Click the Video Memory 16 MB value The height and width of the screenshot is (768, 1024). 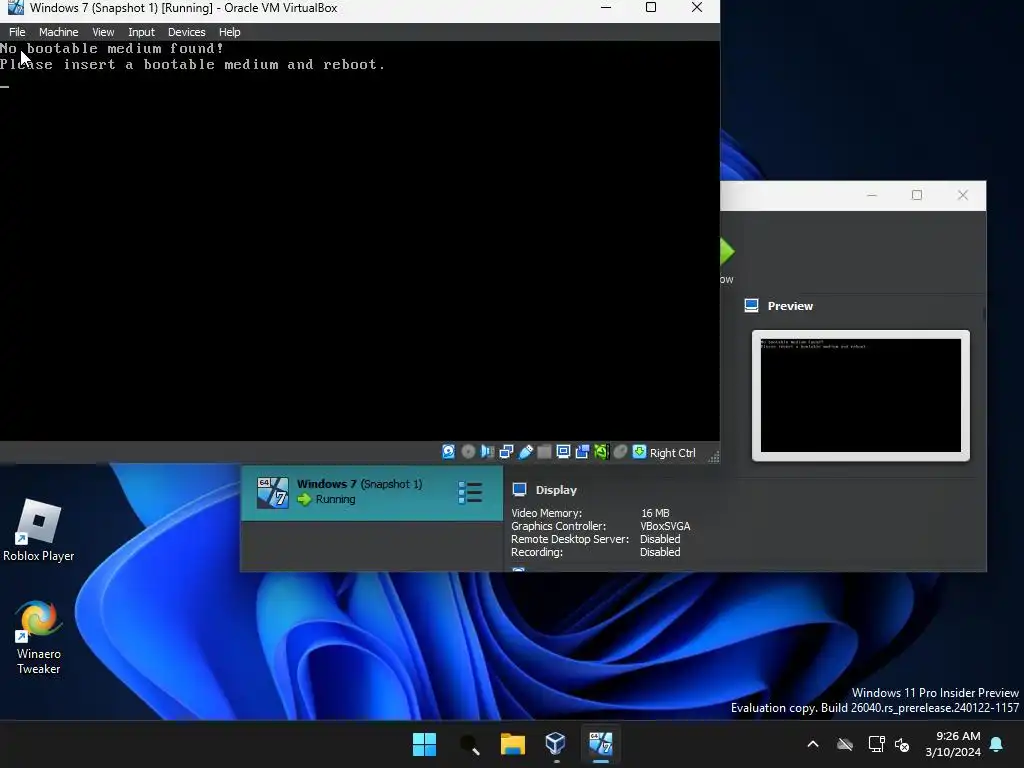(x=655, y=513)
